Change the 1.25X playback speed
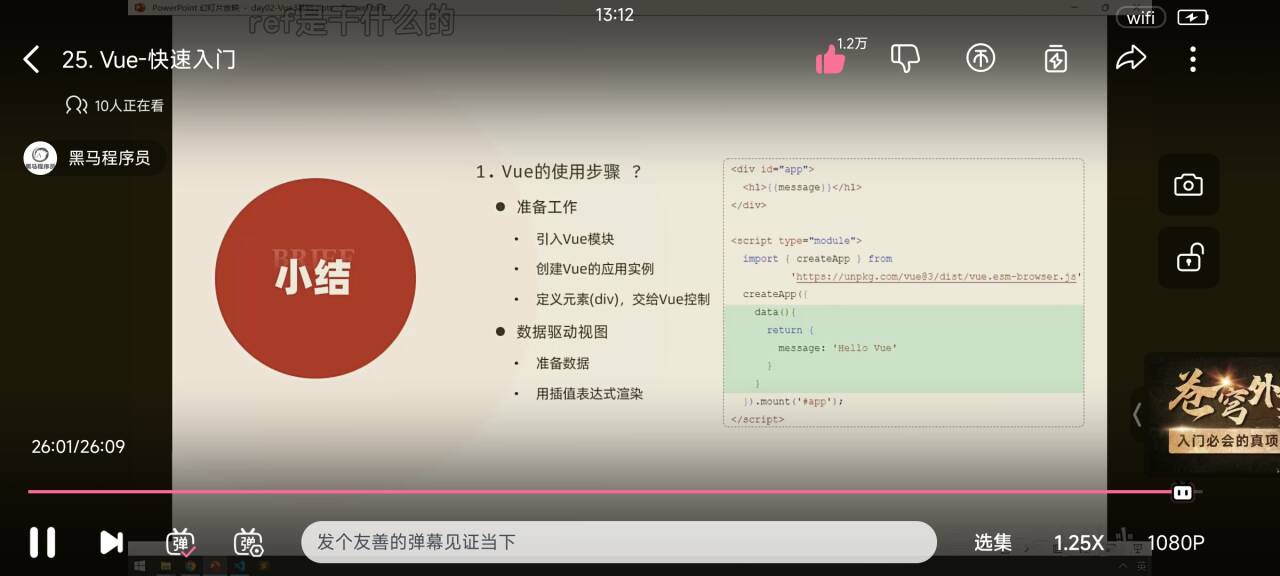The width and height of the screenshot is (1280, 576). pyautogui.click(x=1078, y=543)
